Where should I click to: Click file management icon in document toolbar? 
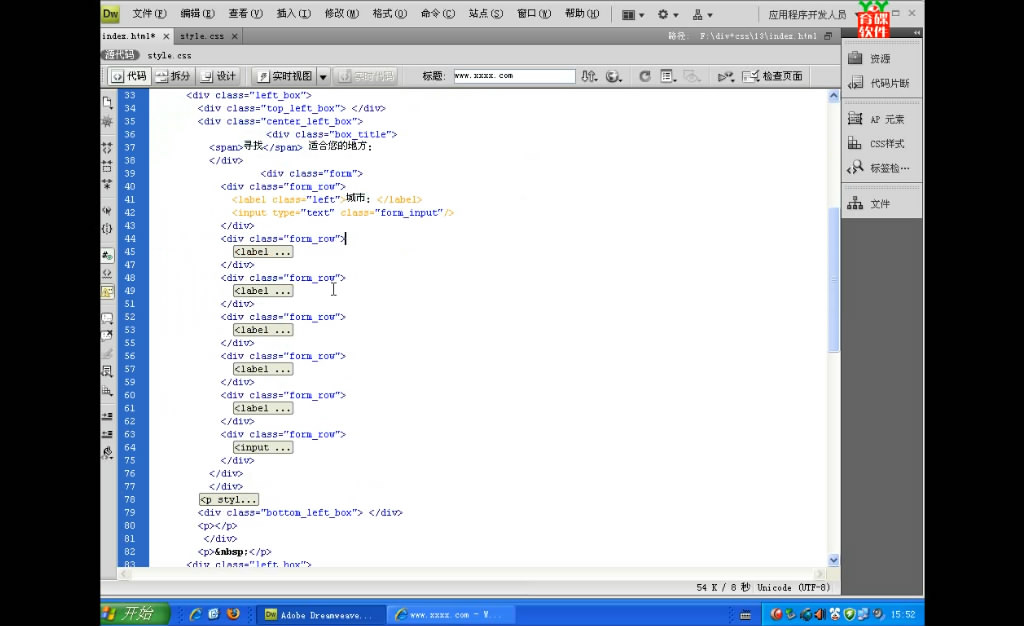(589, 76)
